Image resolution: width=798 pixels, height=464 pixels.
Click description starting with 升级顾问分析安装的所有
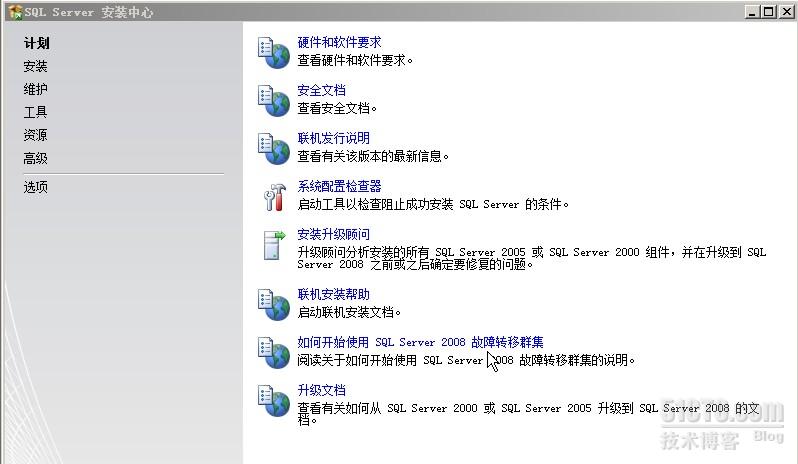coord(532,258)
